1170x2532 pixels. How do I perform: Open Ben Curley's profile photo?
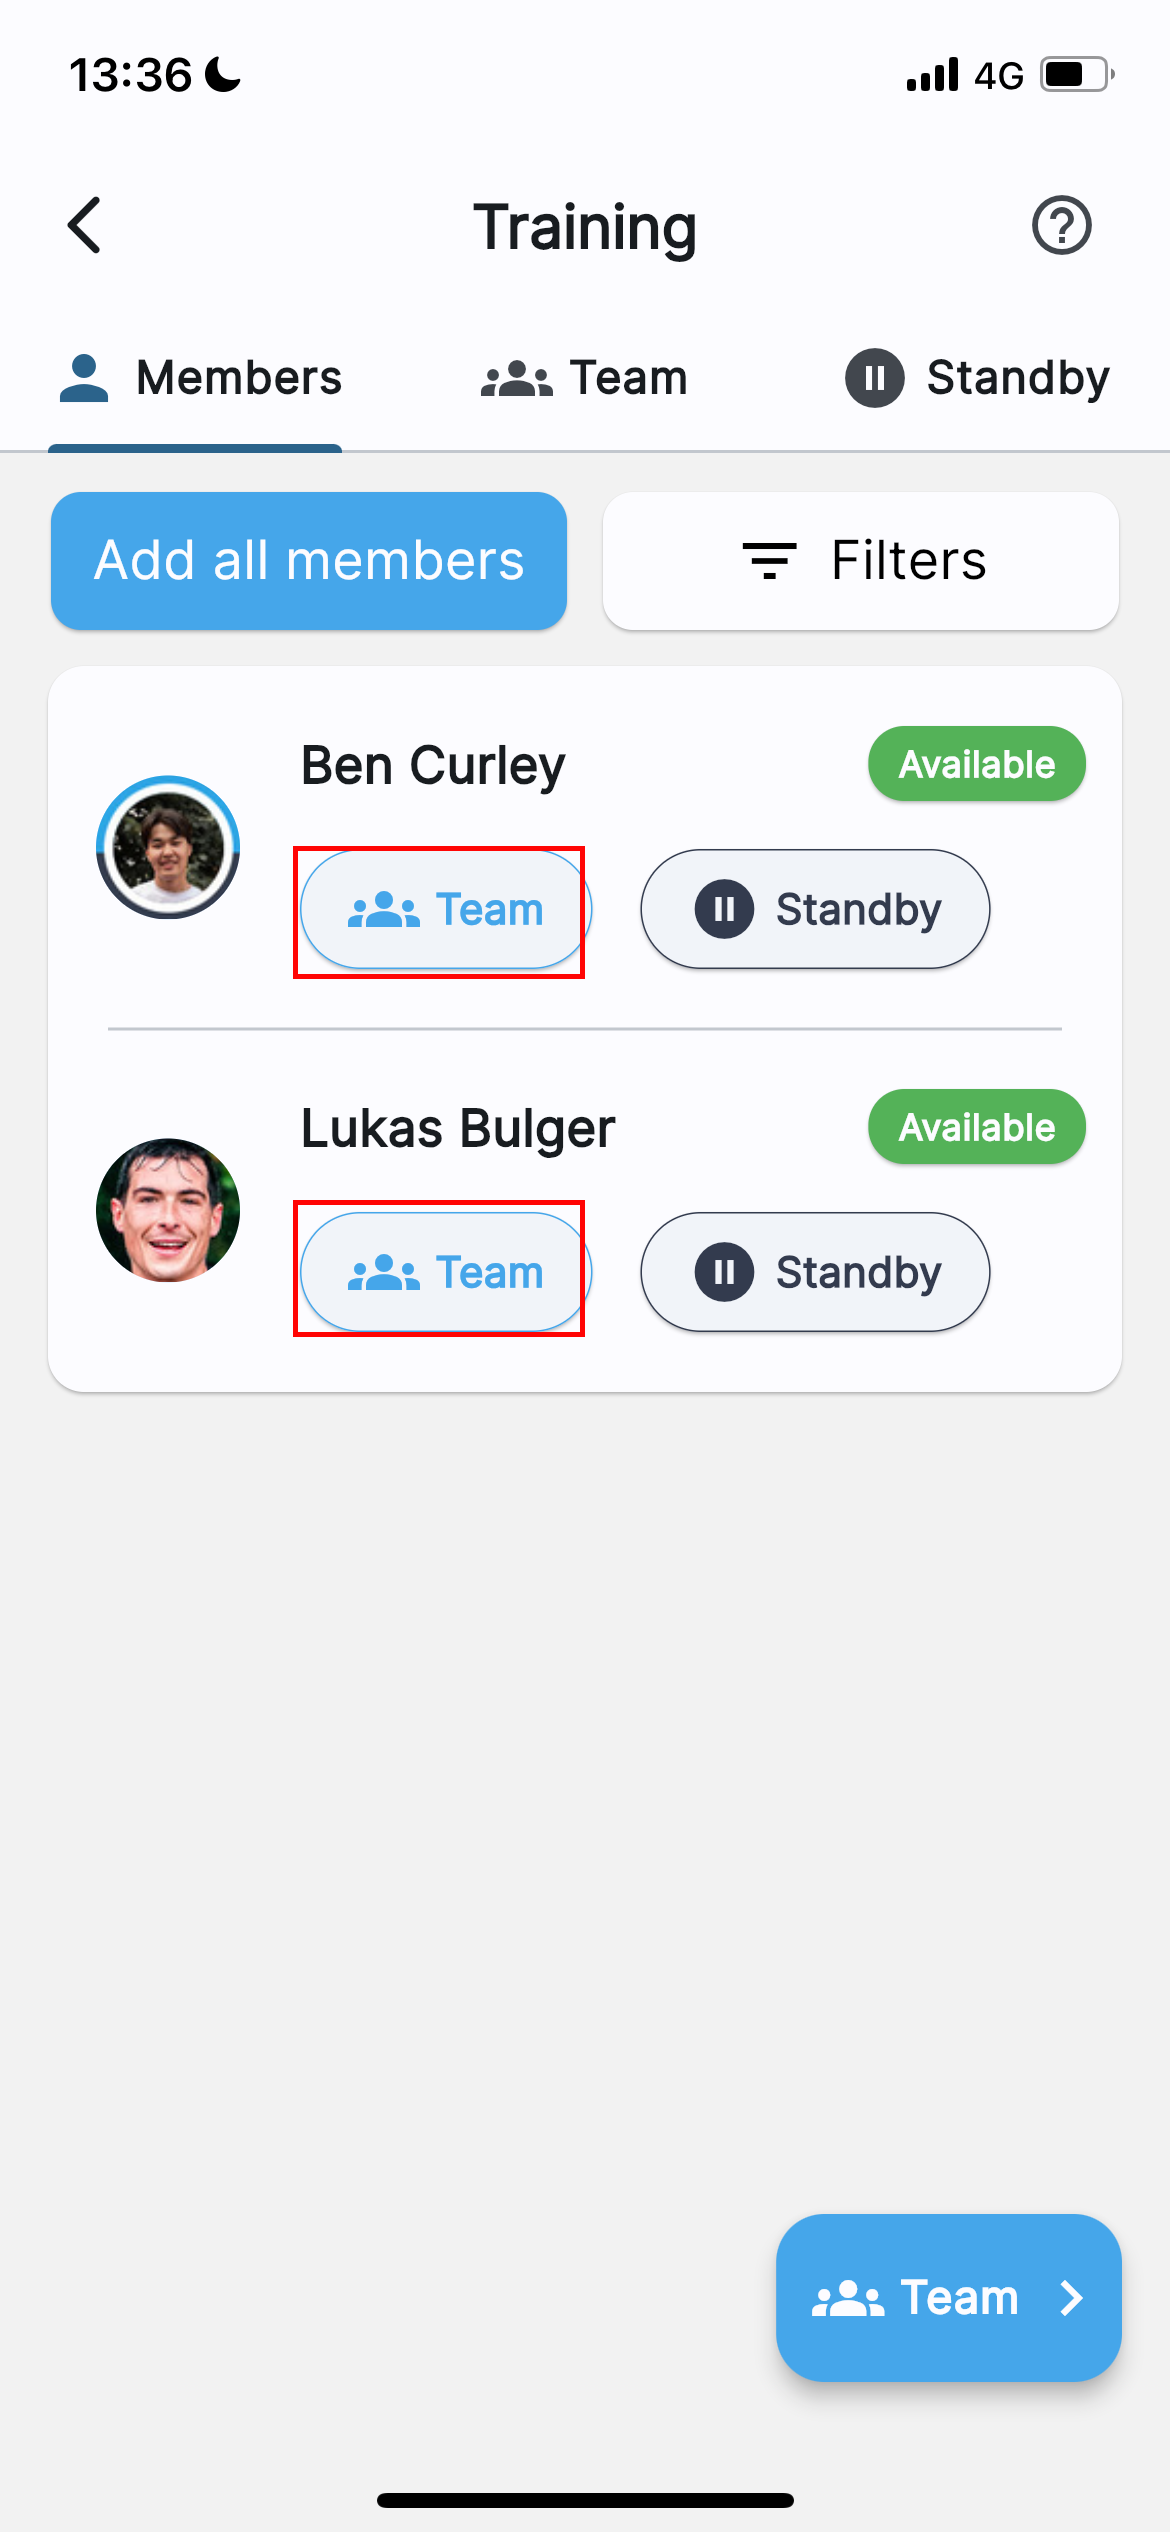point(168,847)
